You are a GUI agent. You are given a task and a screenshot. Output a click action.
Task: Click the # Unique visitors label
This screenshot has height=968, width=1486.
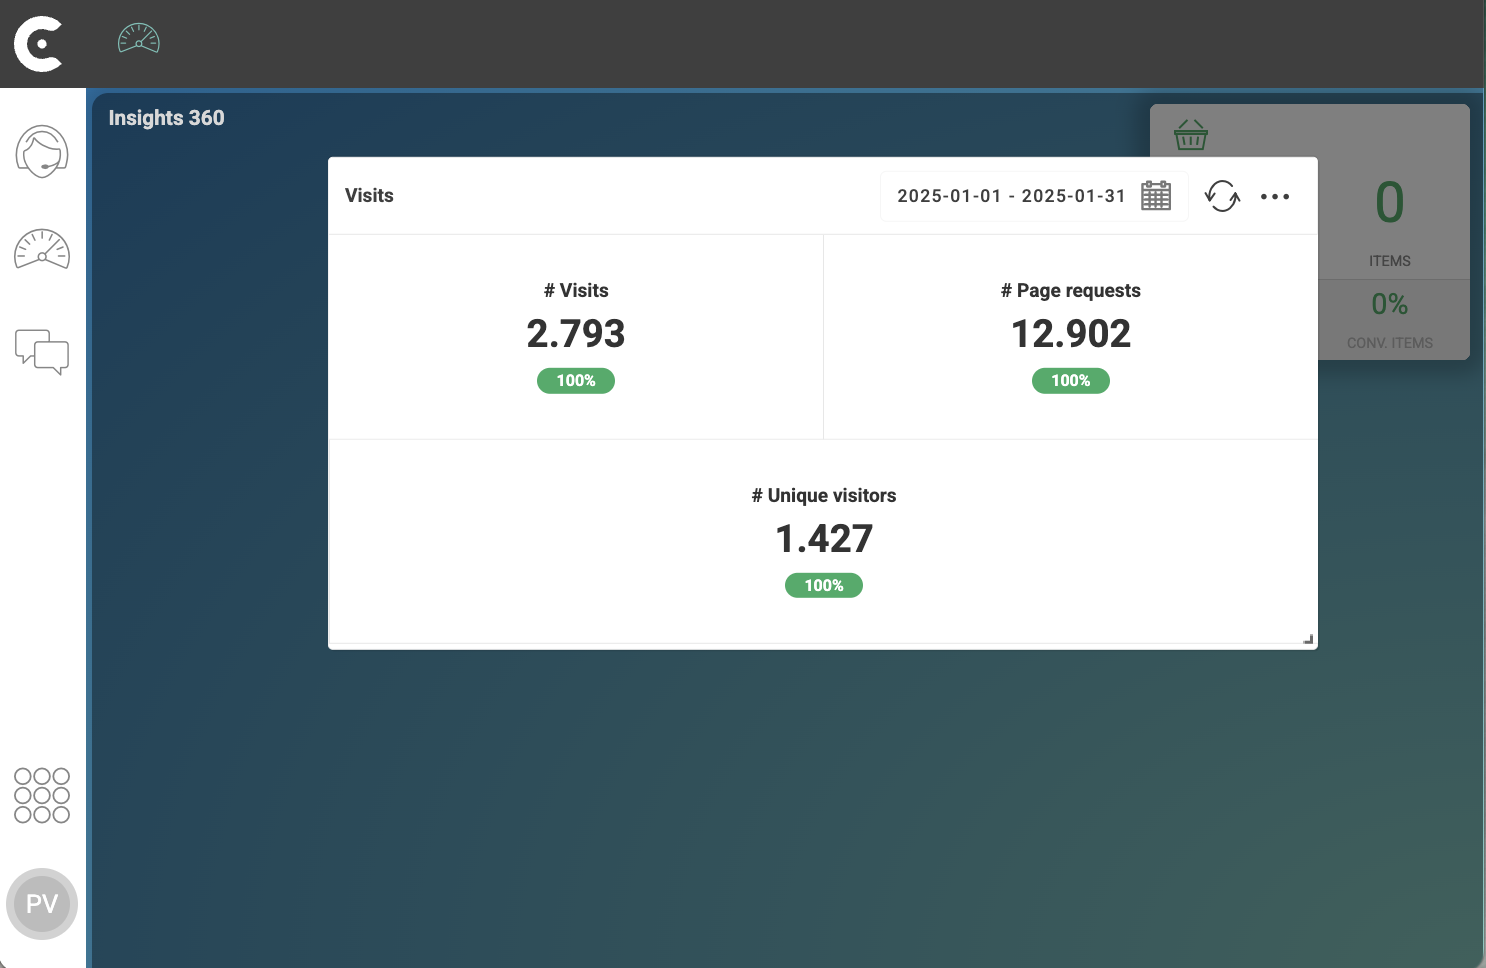824,496
